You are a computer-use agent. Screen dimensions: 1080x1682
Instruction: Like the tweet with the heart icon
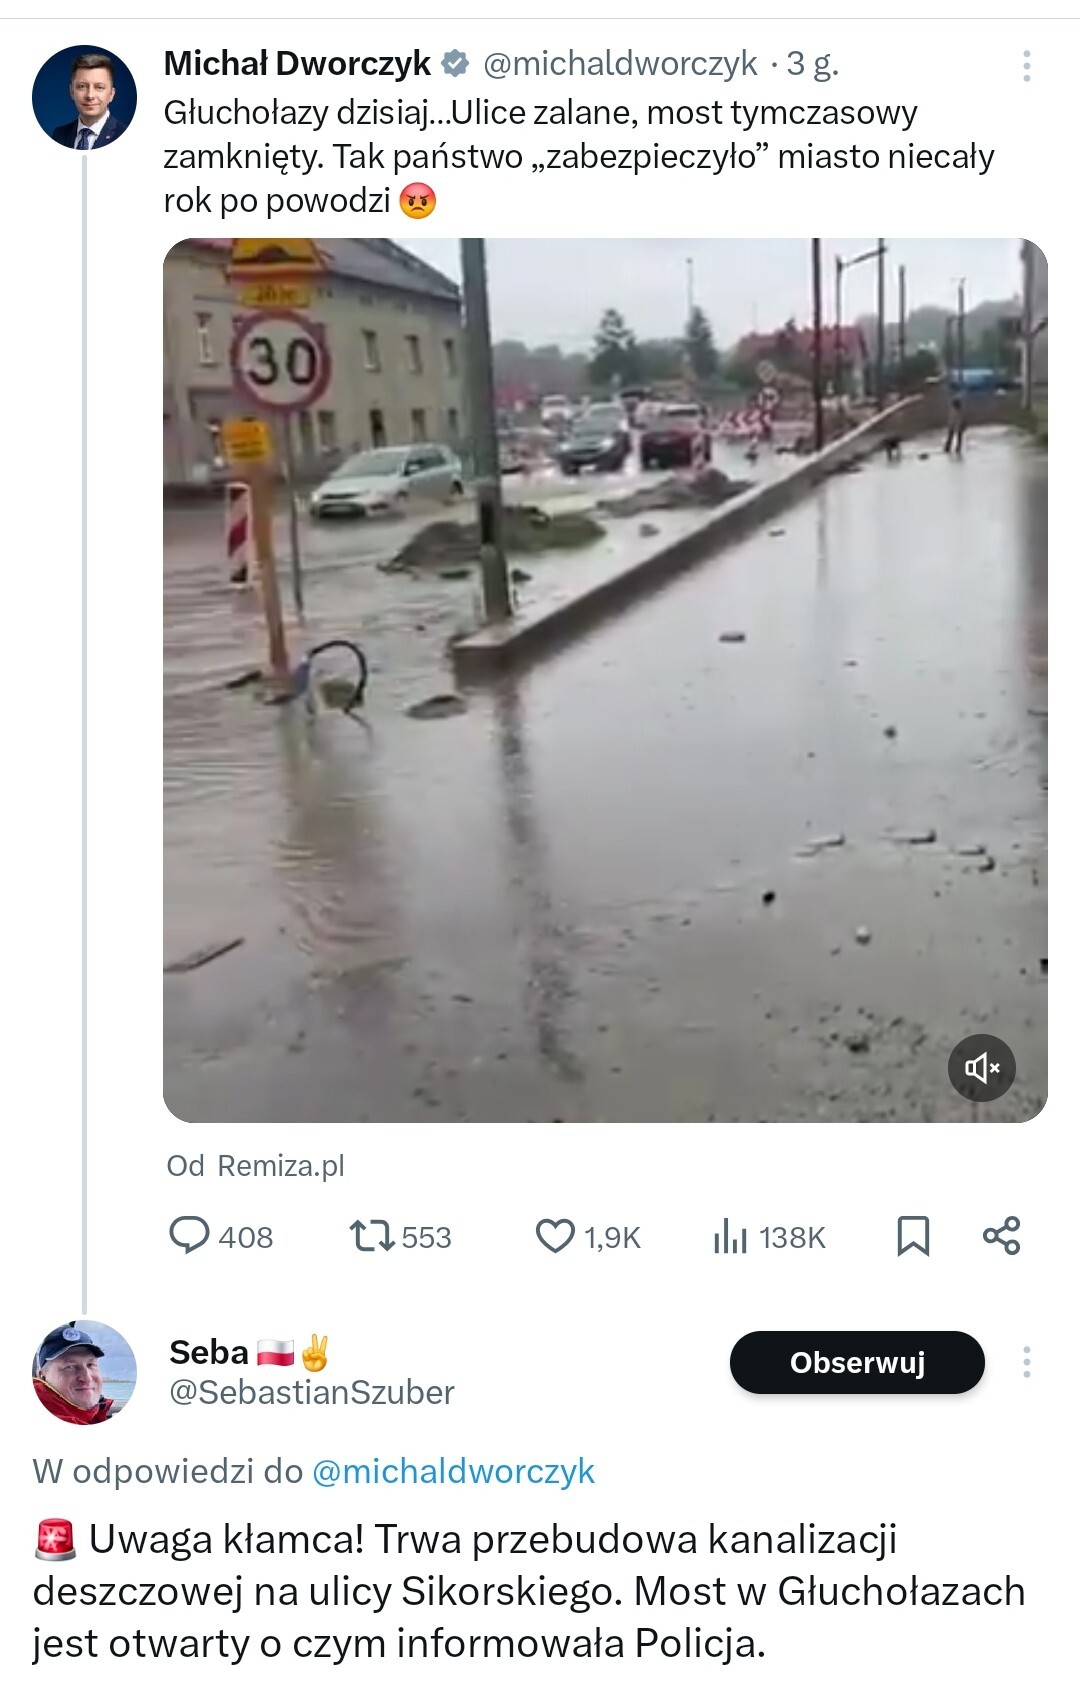tap(555, 1236)
